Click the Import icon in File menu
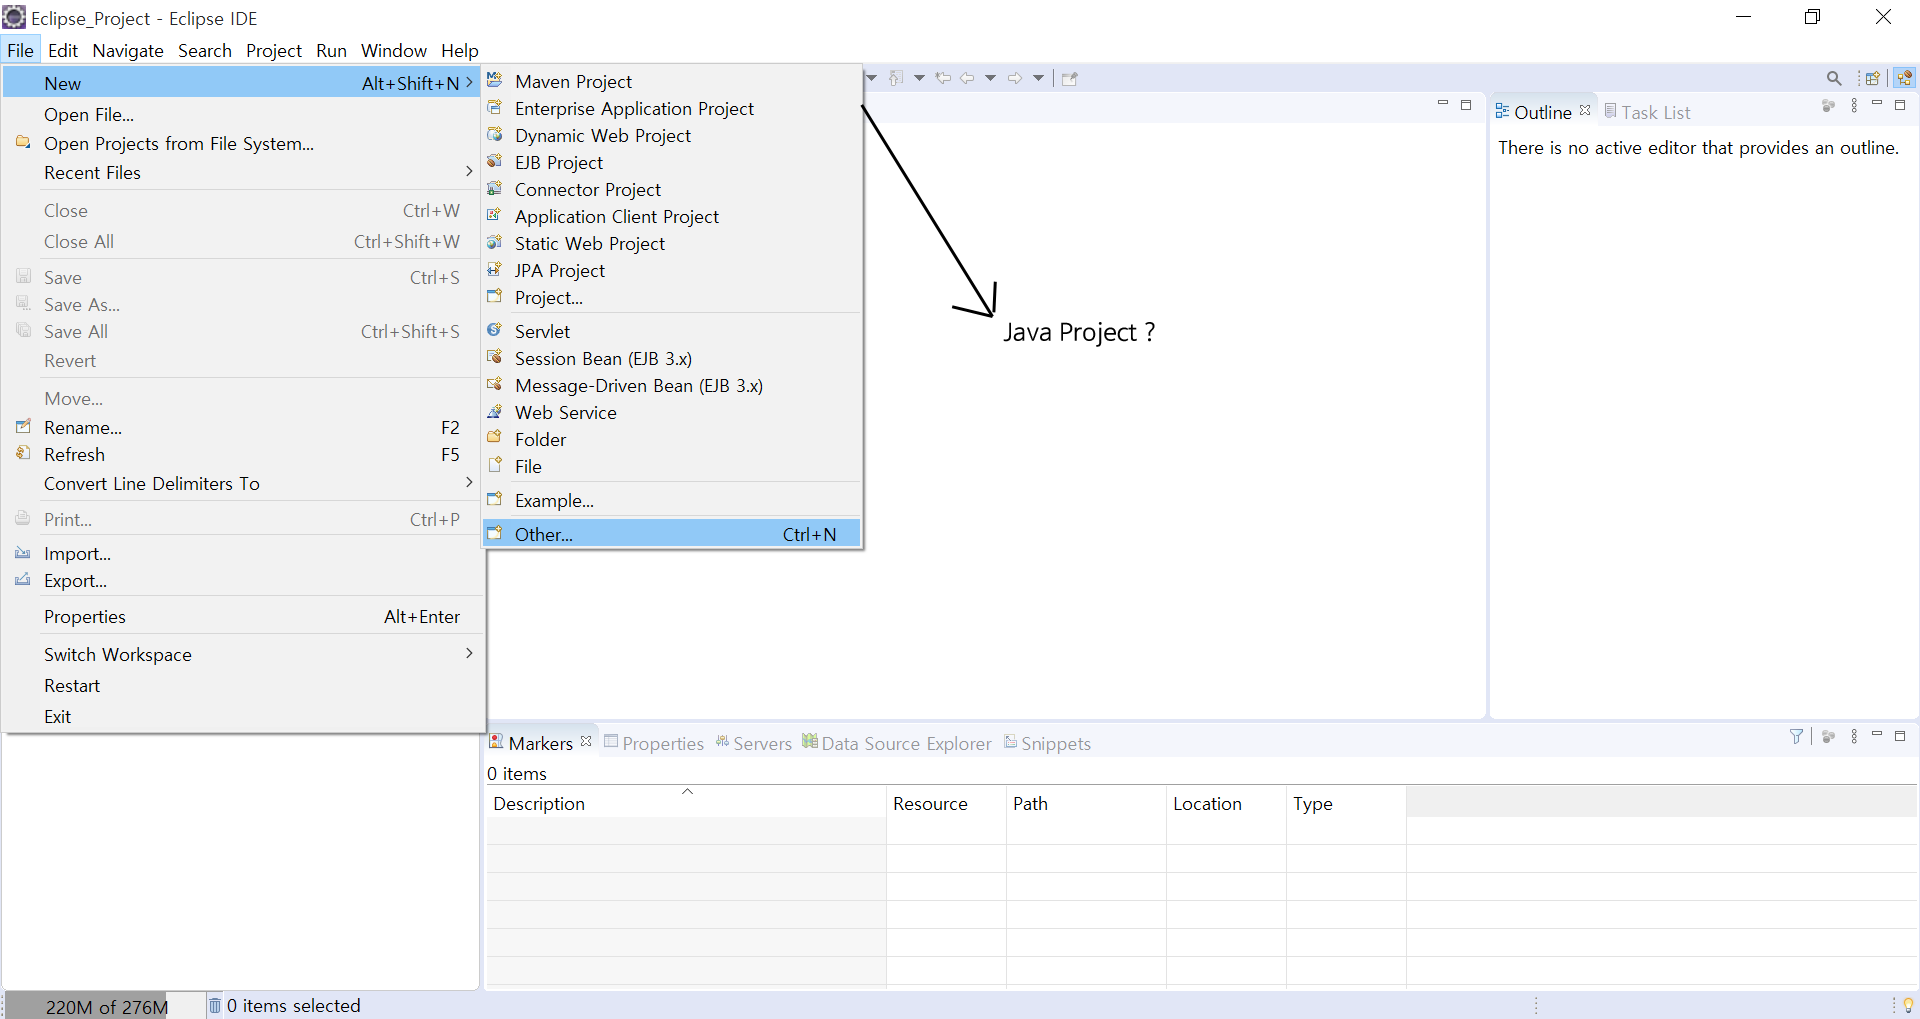Screen dimensions: 1920x1019 (23, 552)
